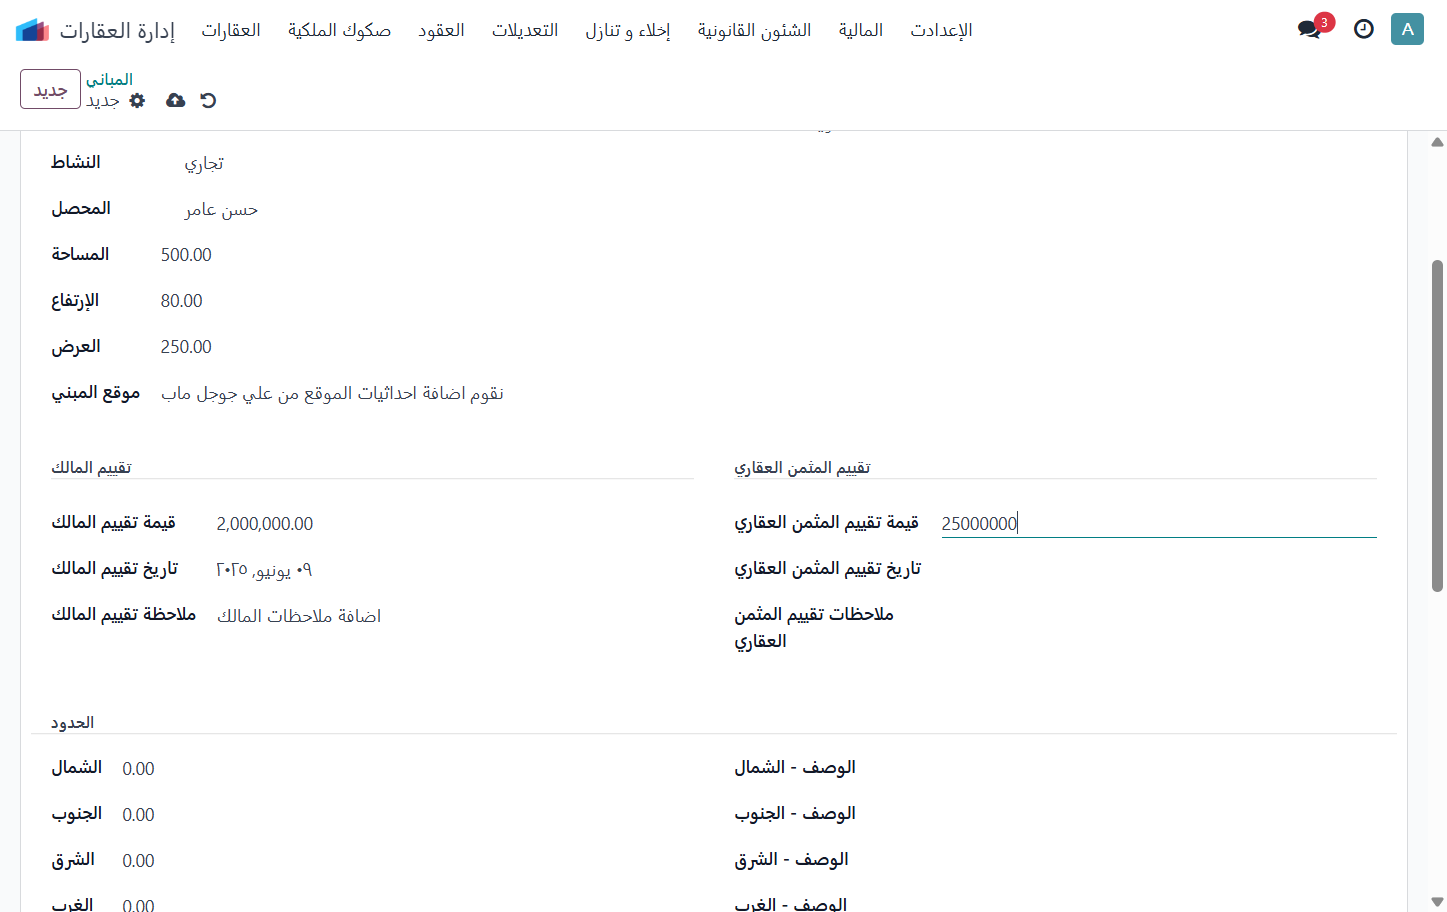Open the تاريخ تقييم المثمن العقاري date field
This screenshot has height=912, width=1447.
click(x=1159, y=569)
